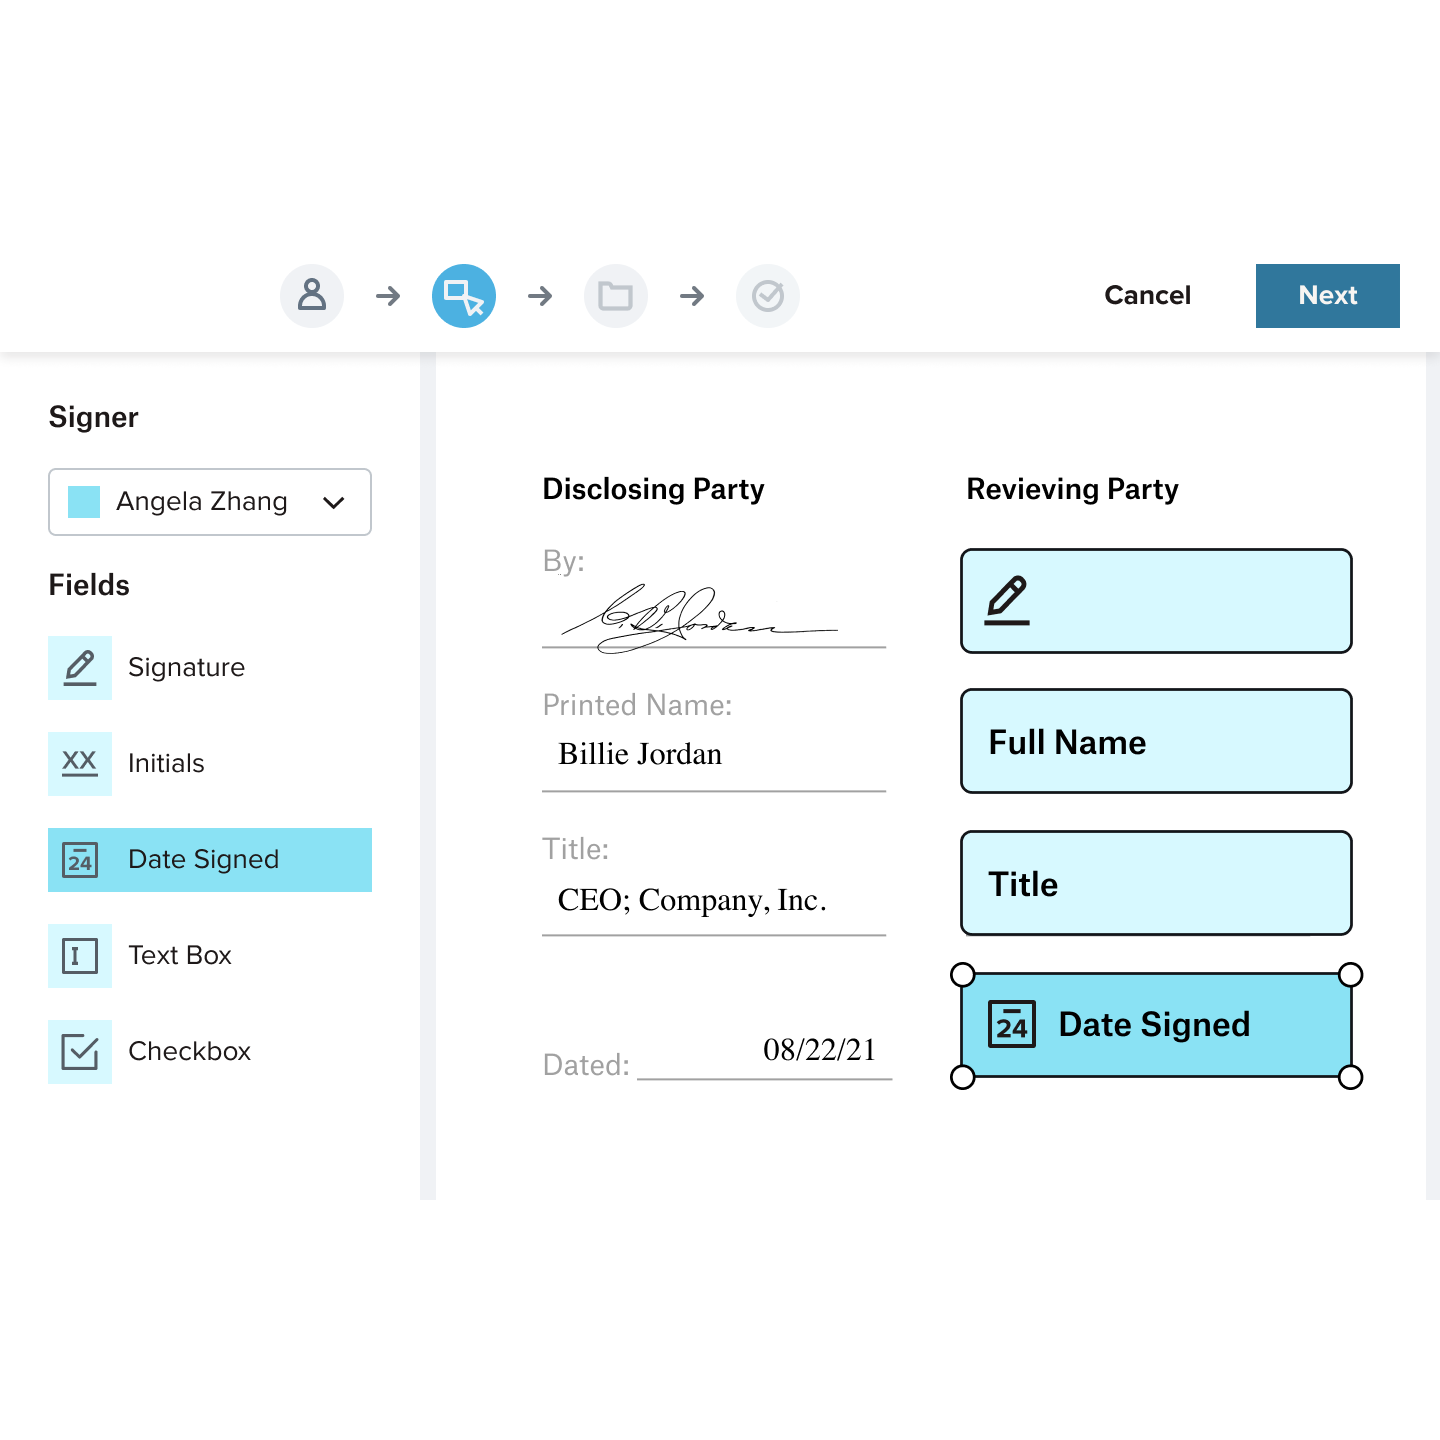Image resolution: width=1440 pixels, height=1440 pixels.
Task: Click the checkmark review step icon
Action: coord(768,296)
